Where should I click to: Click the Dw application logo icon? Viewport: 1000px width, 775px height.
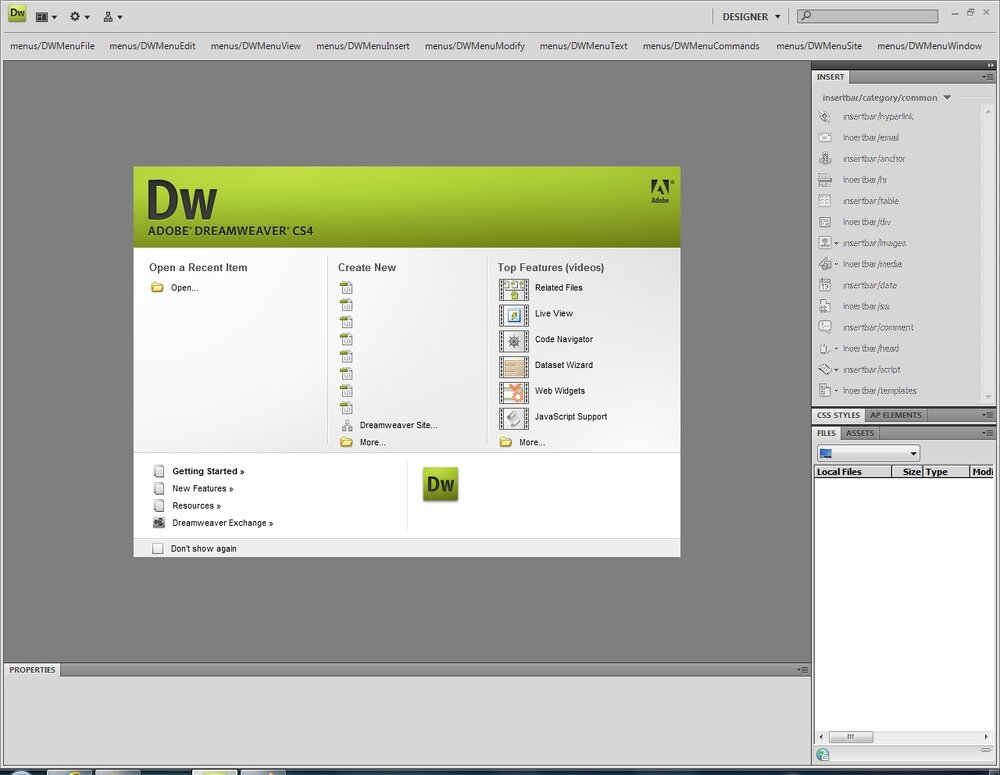(17, 14)
